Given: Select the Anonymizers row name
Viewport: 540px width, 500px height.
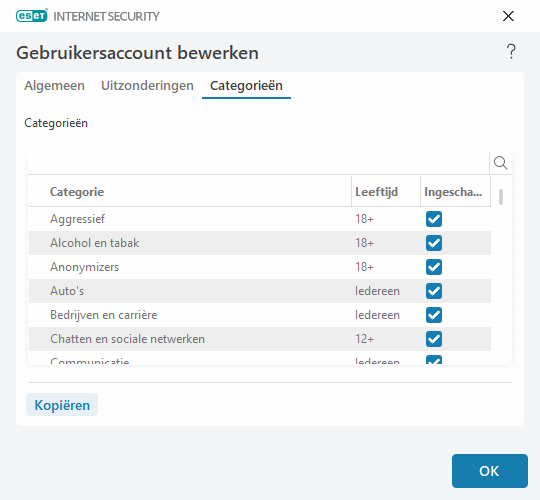Looking at the screenshot, I should 84,267.
